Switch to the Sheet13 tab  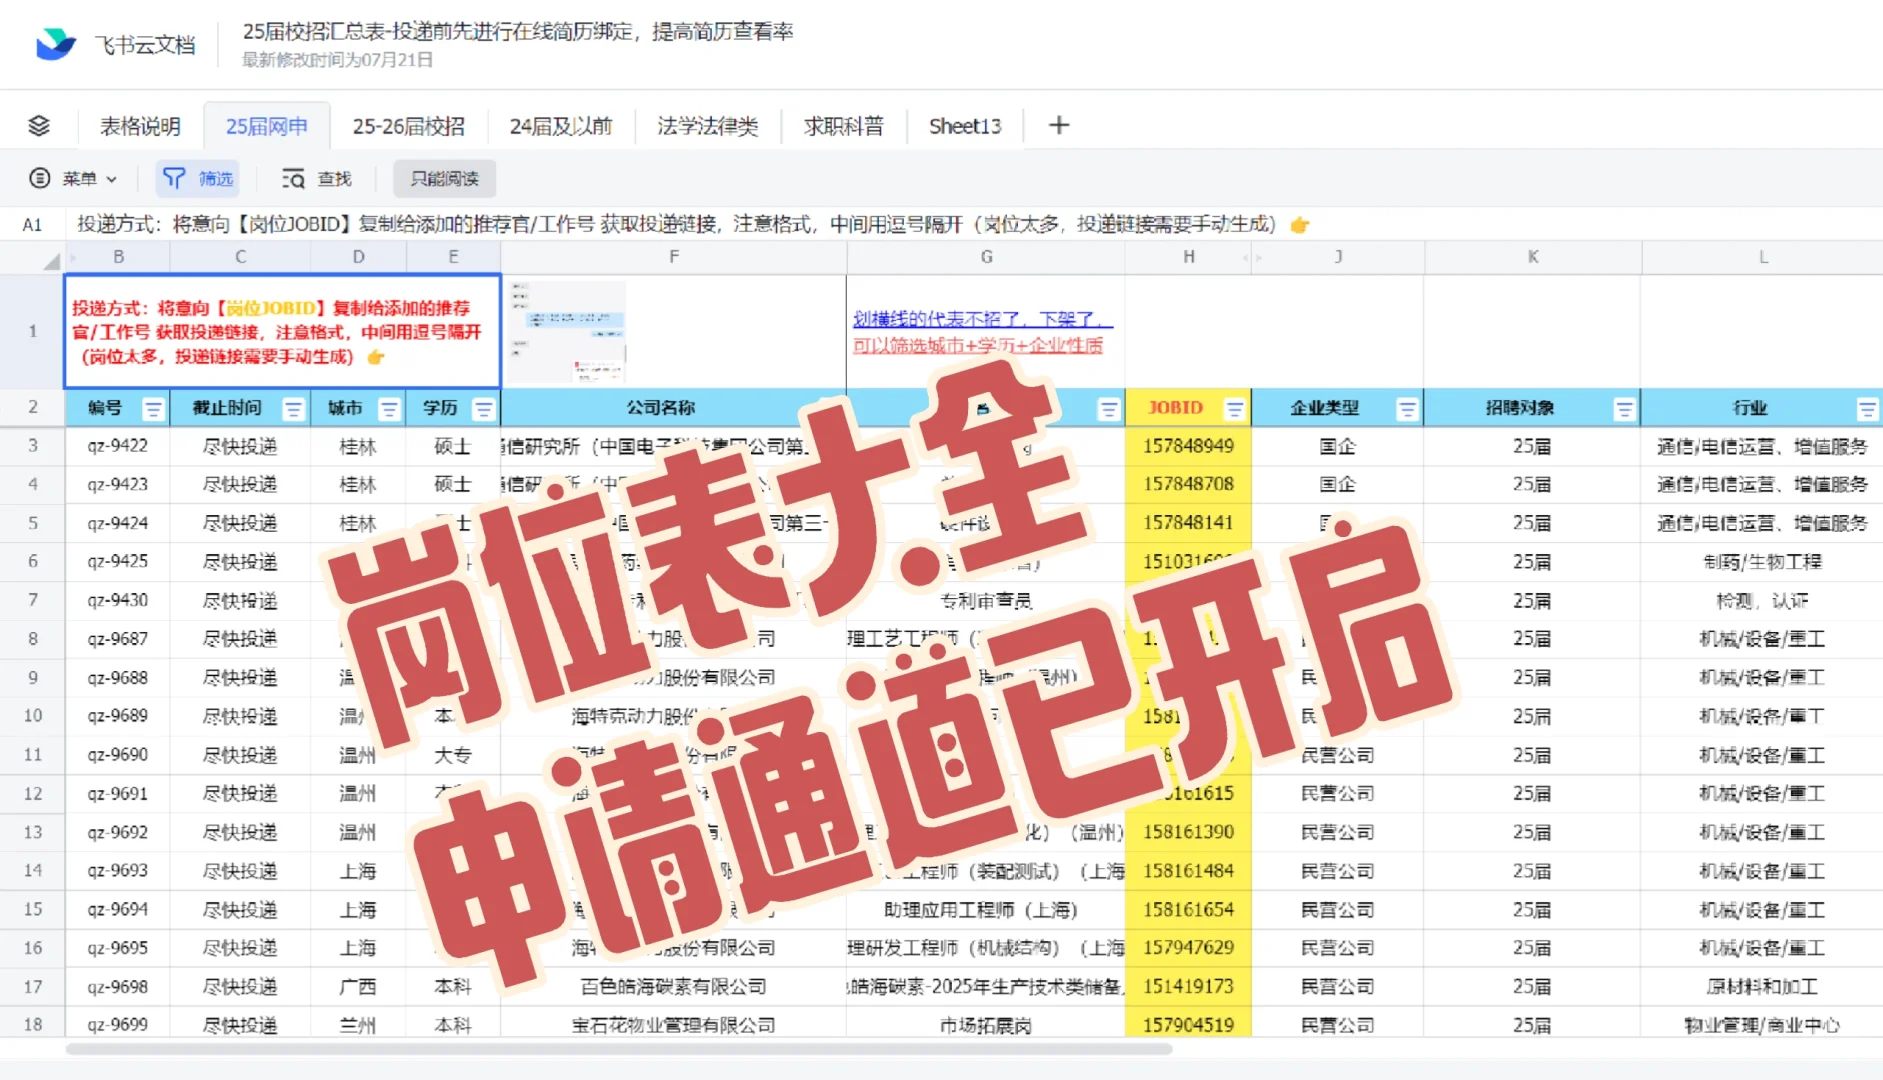pyautogui.click(x=964, y=126)
